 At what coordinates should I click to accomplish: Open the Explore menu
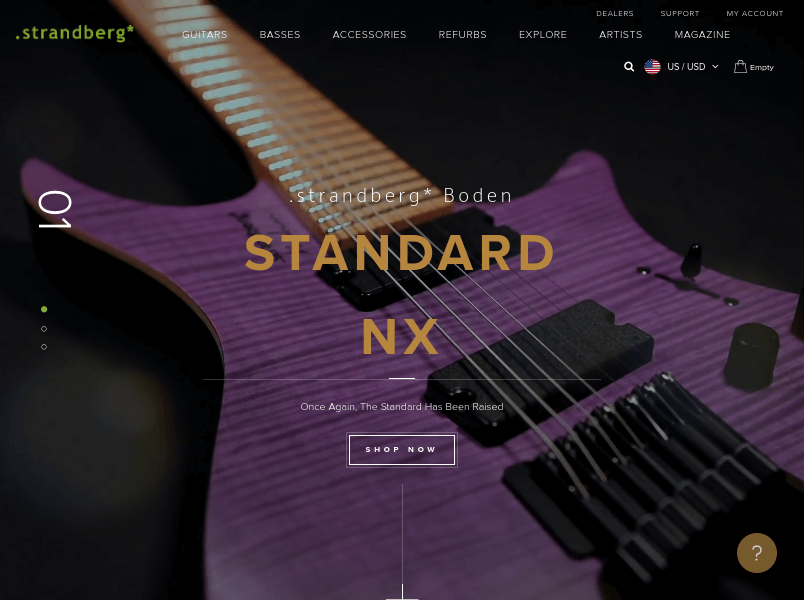542,34
